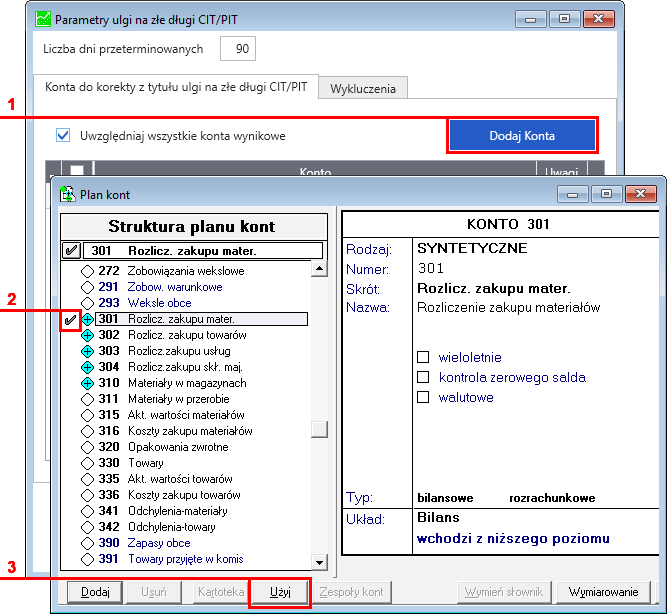Tick the kontrola zerowego salda checkbox
667x614 pixels.
[x=422, y=377]
